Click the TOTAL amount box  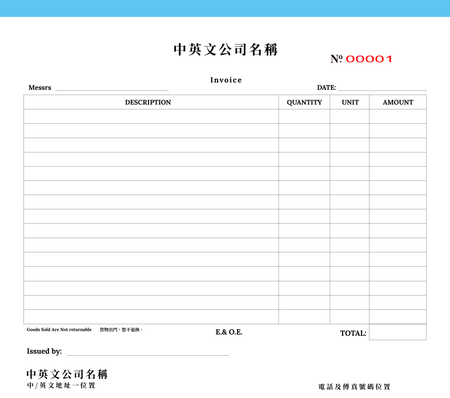[398, 332]
